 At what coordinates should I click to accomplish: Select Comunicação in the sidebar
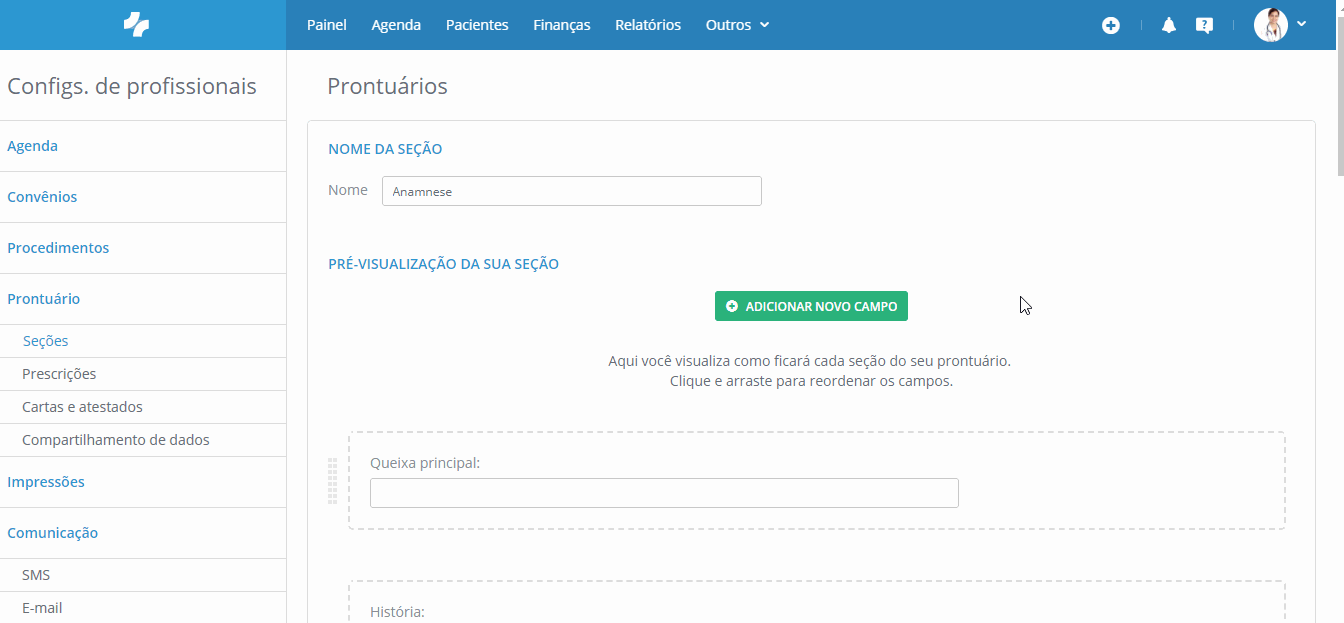tap(143, 533)
